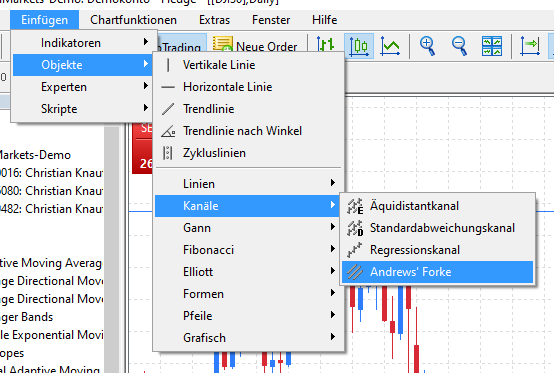554x373 pixels.
Task: Select the Moving Averag indicator entry
Action: pos(52,263)
